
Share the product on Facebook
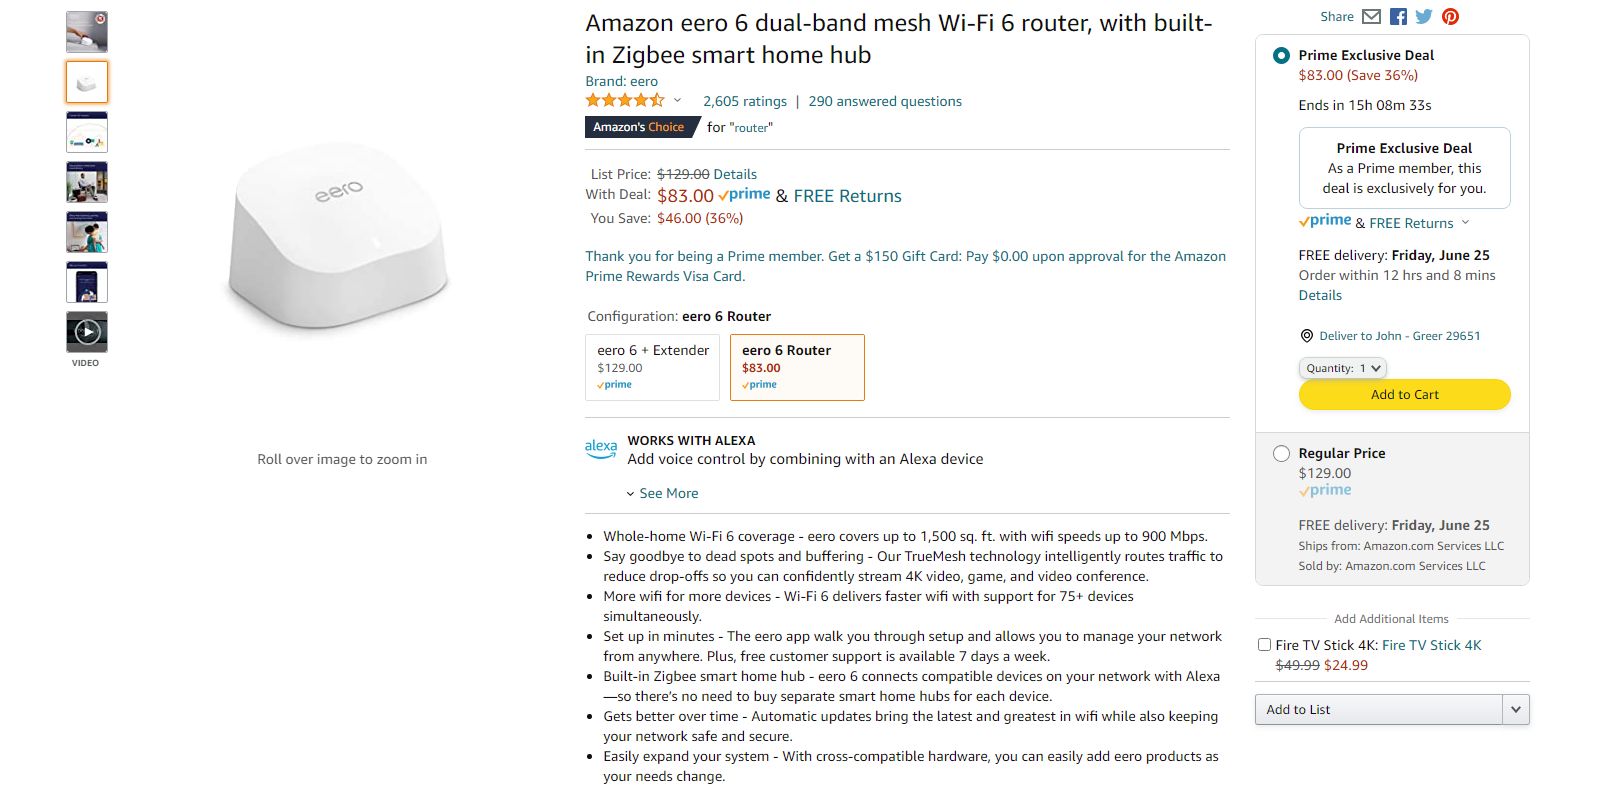tap(1398, 16)
